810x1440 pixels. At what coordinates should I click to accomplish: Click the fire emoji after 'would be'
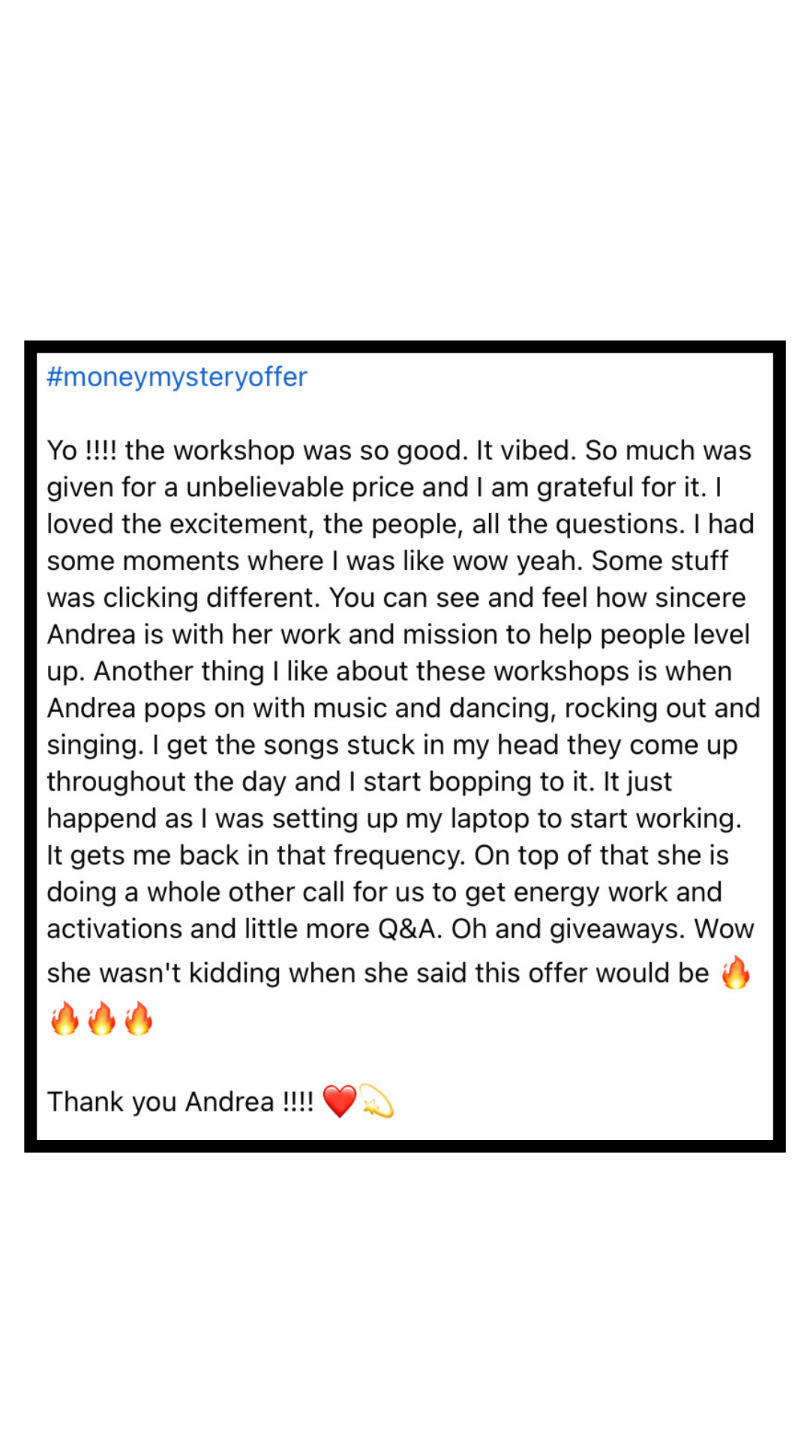(735, 972)
